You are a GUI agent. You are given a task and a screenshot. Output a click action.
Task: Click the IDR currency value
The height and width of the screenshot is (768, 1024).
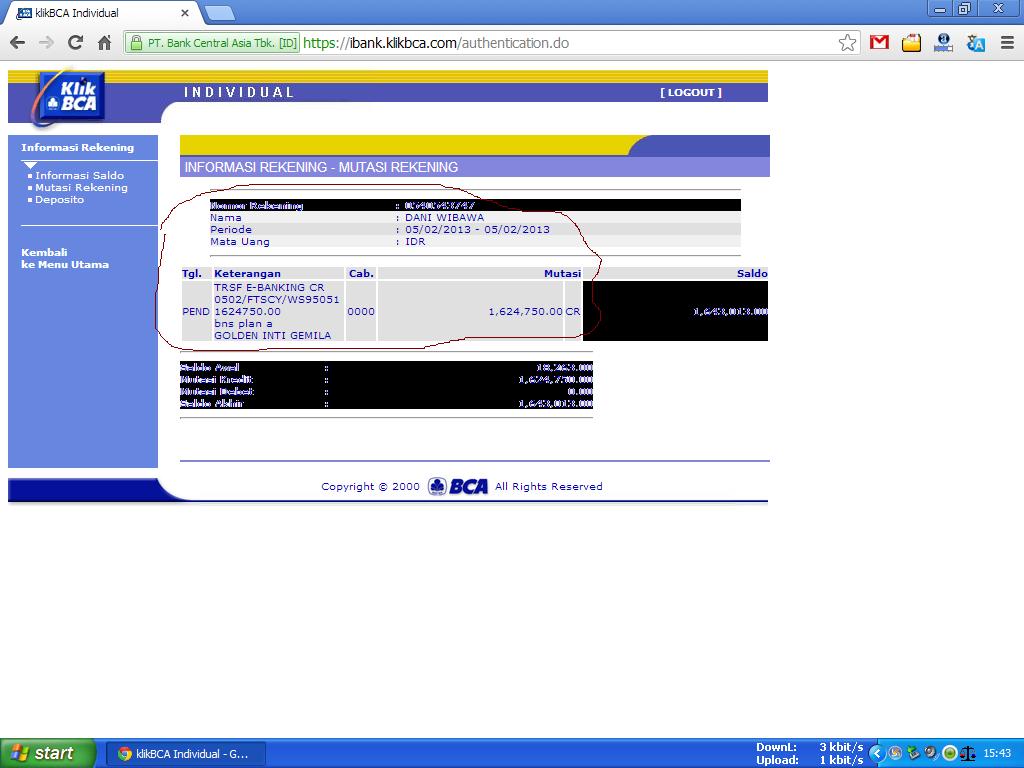[x=415, y=242]
